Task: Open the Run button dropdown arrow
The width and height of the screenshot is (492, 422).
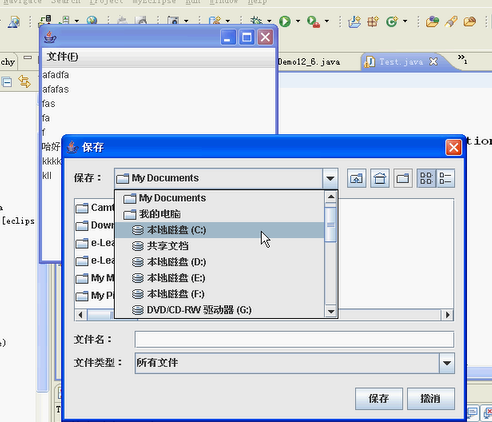Action: click(x=298, y=21)
